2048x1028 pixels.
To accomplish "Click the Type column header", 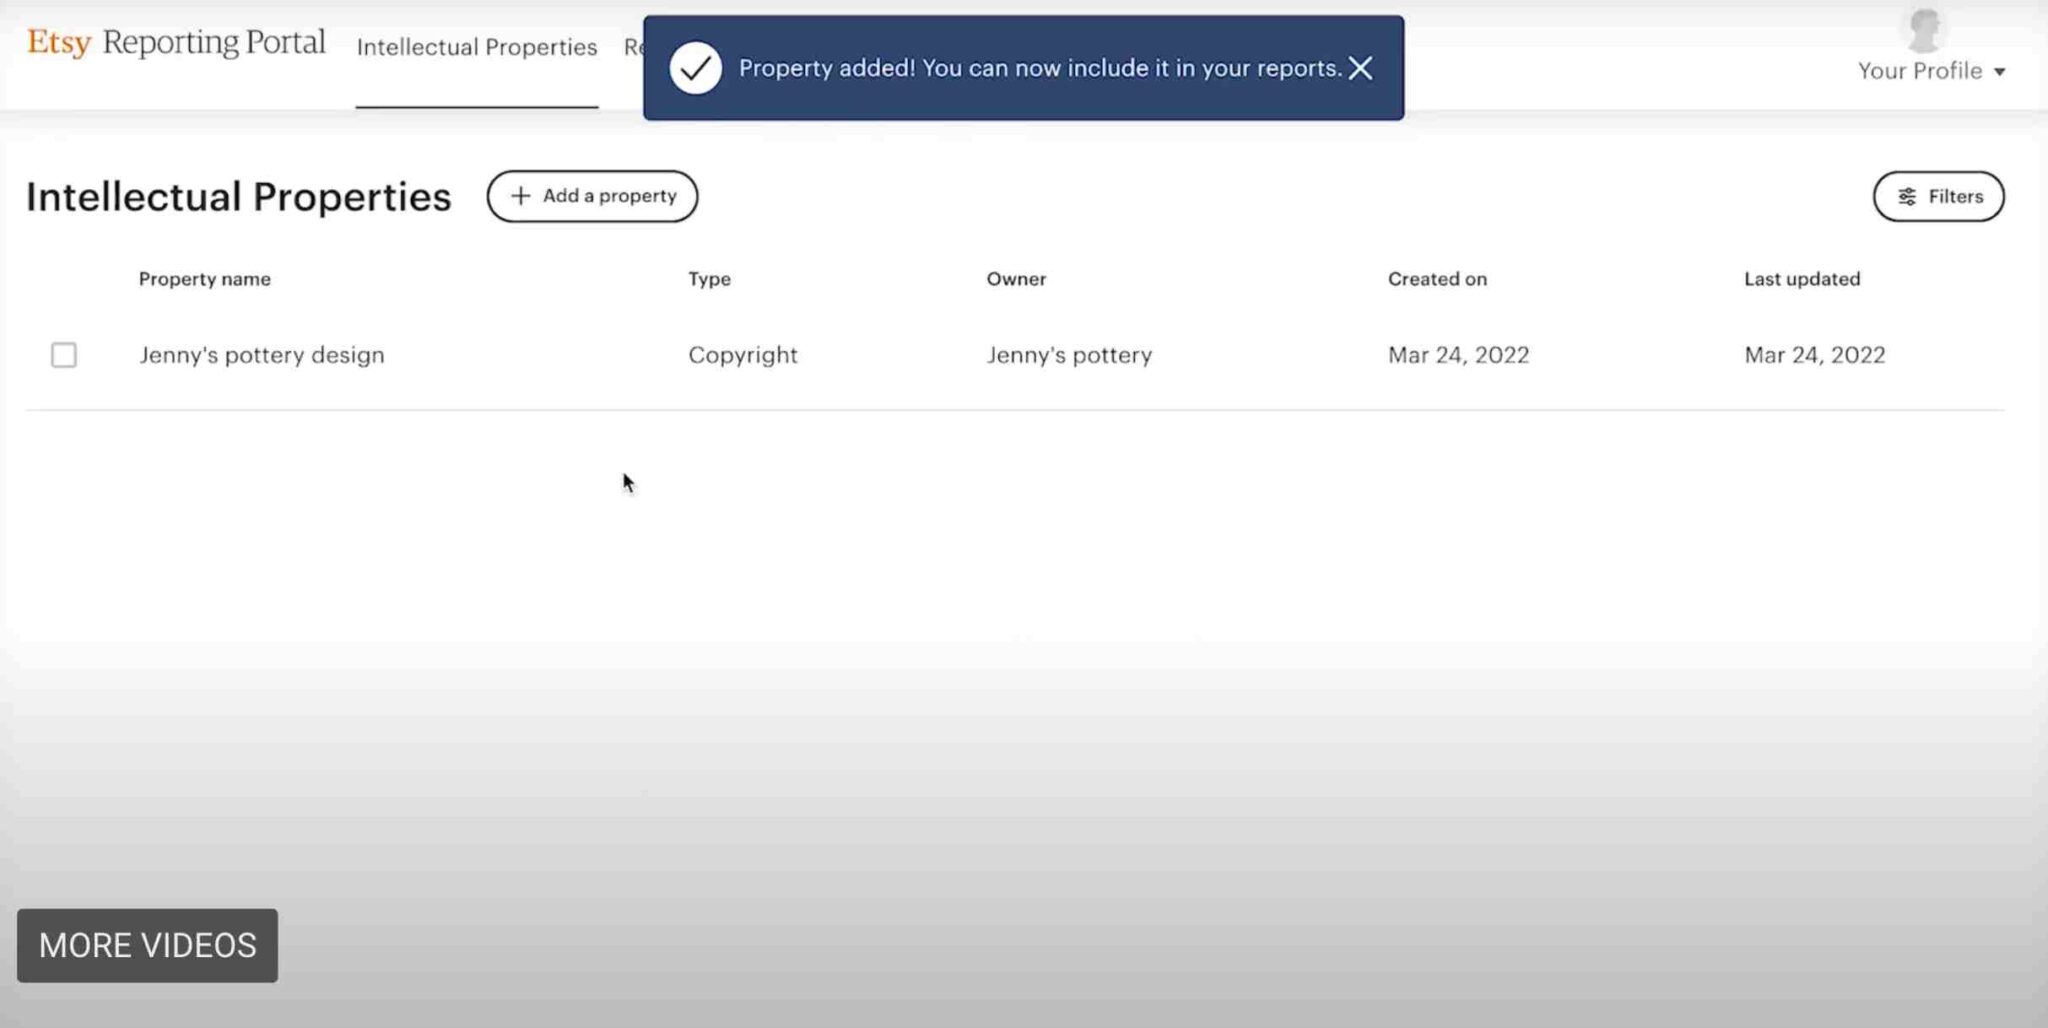I will pos(709,279).
